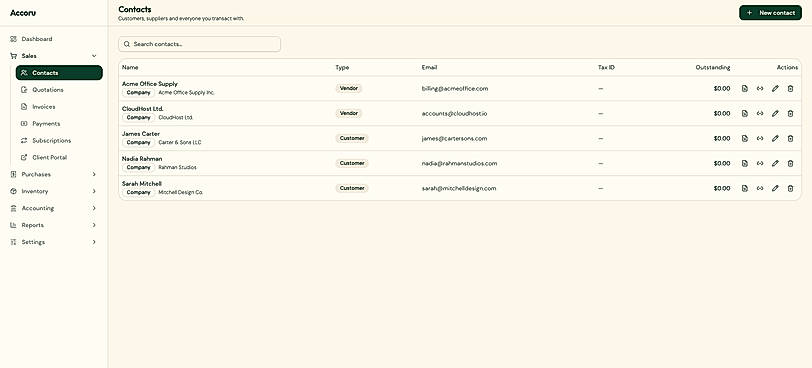Click the link icon in Sarah Mitchell row
The width and height of the screenshot is (812, 368).
pos(760,188)
